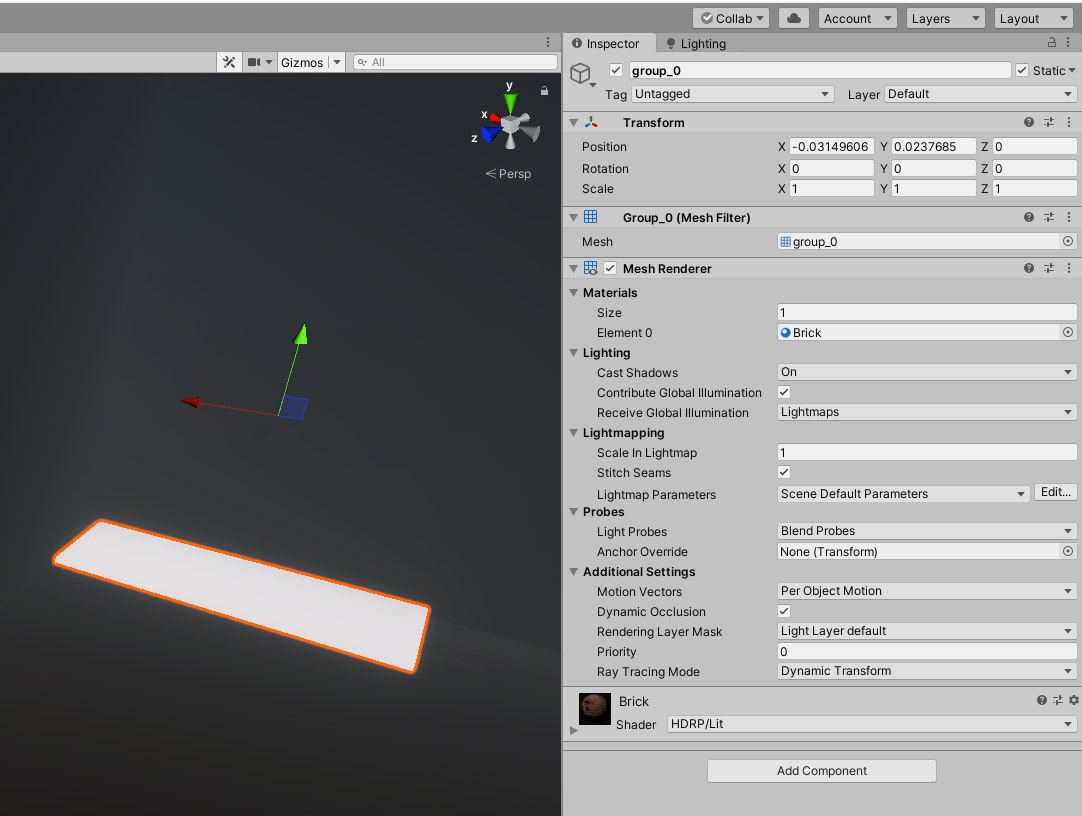Open Transform presets icon
This screenshot has width=1082, height=816.
1049,122
